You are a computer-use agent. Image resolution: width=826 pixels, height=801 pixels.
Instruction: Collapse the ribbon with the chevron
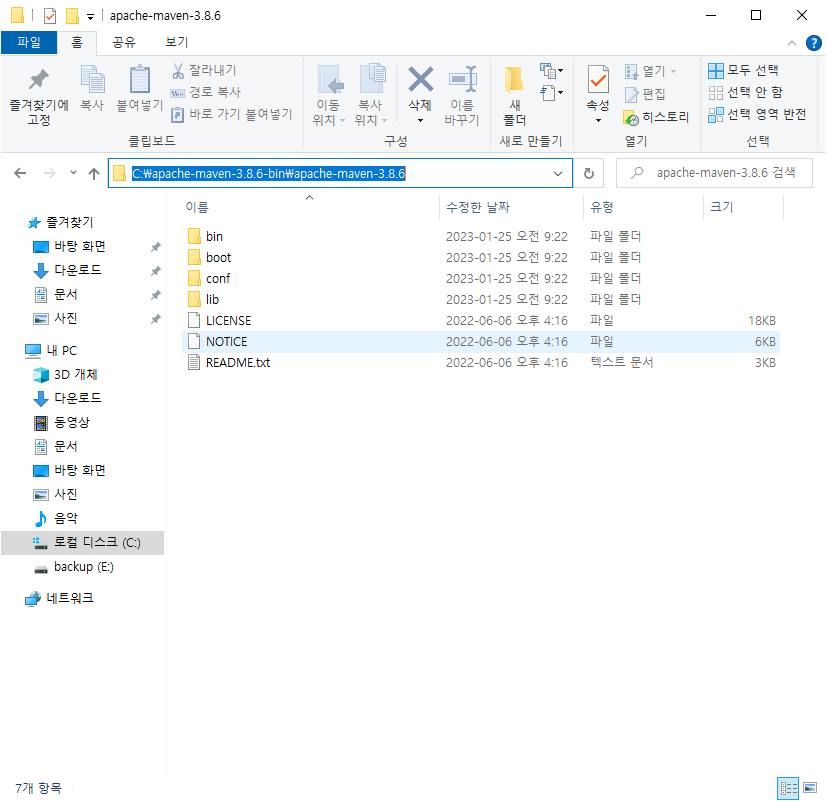point(792,43)
